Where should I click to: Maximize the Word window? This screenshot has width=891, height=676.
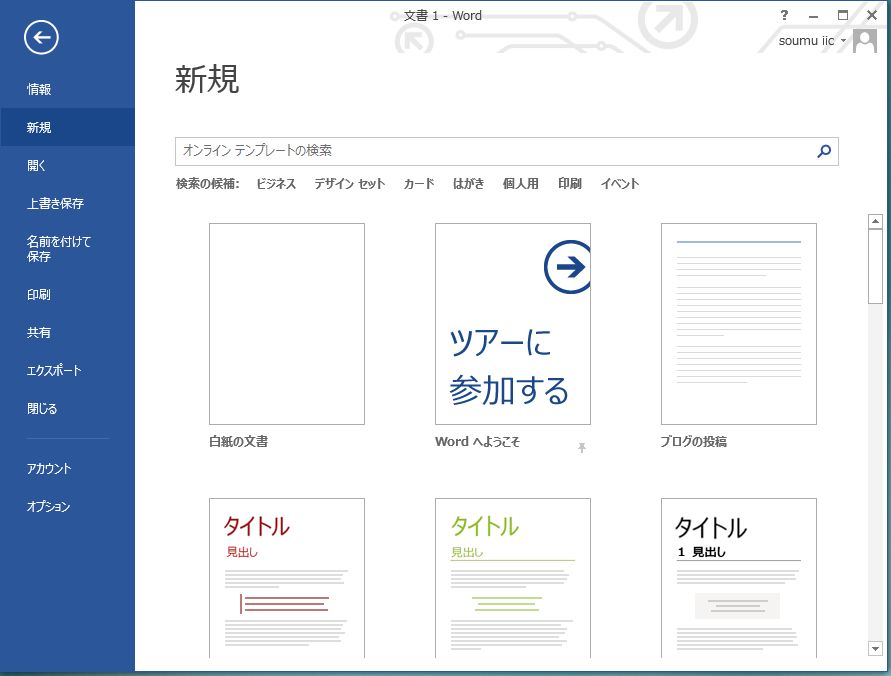click(843, 15)
